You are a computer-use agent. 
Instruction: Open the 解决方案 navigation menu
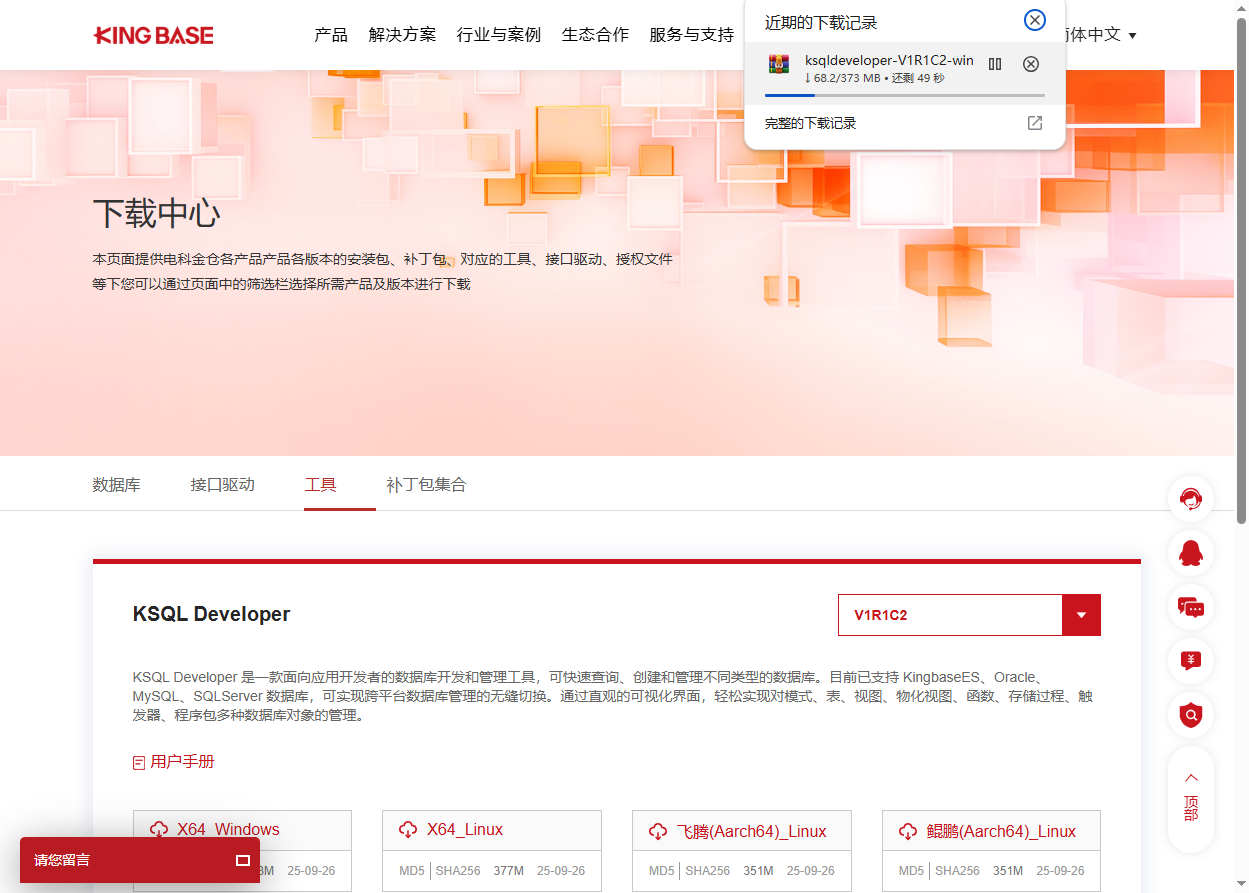click(x=402, y=35)
